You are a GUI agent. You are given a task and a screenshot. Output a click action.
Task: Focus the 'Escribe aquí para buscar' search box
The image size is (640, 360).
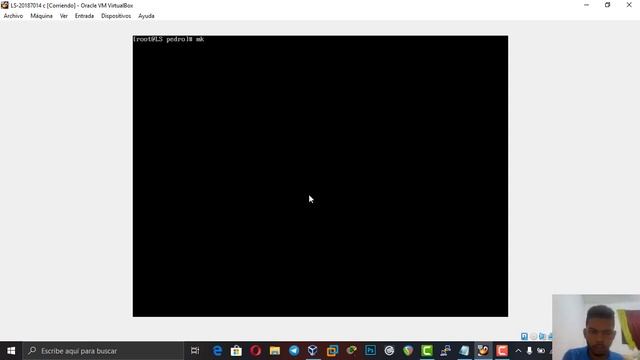coord(103,351)
